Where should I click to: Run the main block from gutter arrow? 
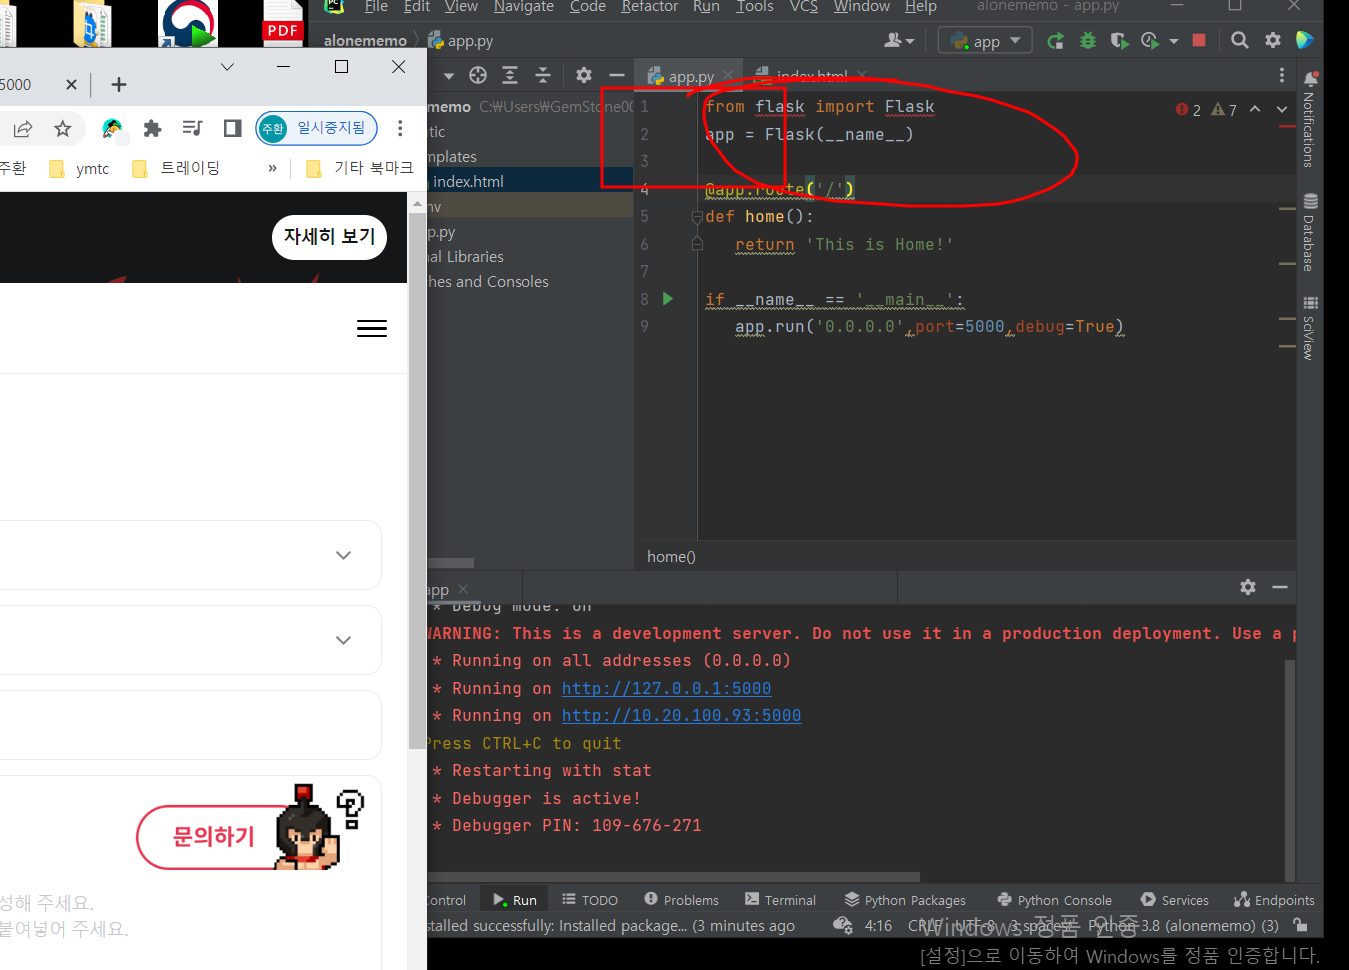[668, 299]
